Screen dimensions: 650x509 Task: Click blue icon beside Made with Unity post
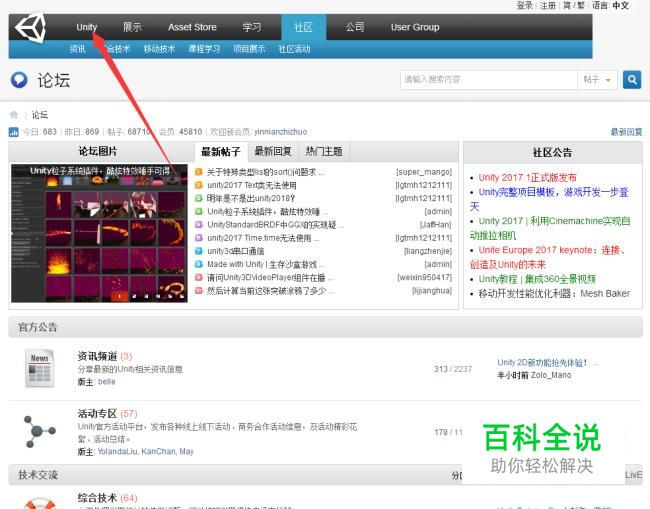[x=199, y=264]
